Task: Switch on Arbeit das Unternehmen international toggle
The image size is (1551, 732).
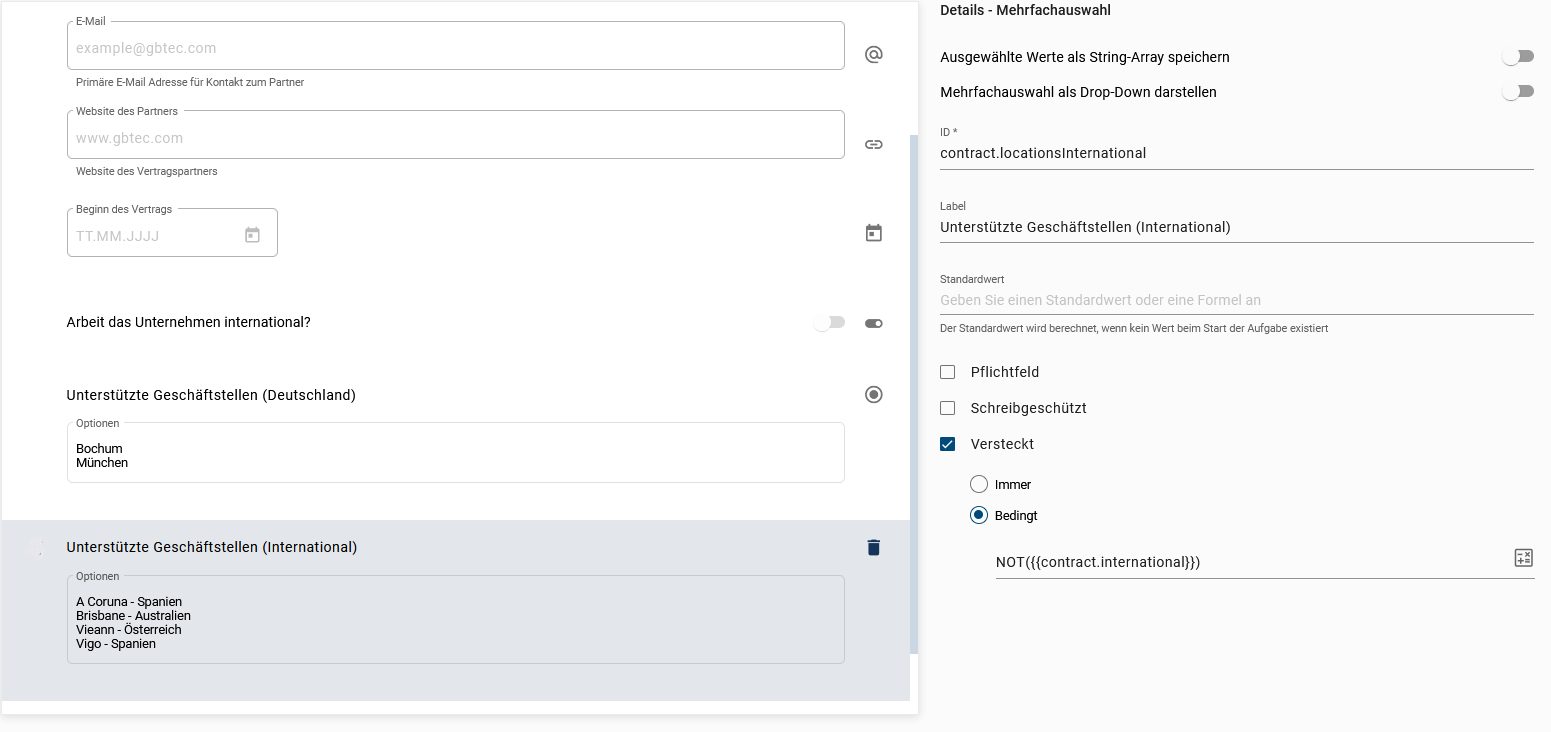Action: (828, 322)
